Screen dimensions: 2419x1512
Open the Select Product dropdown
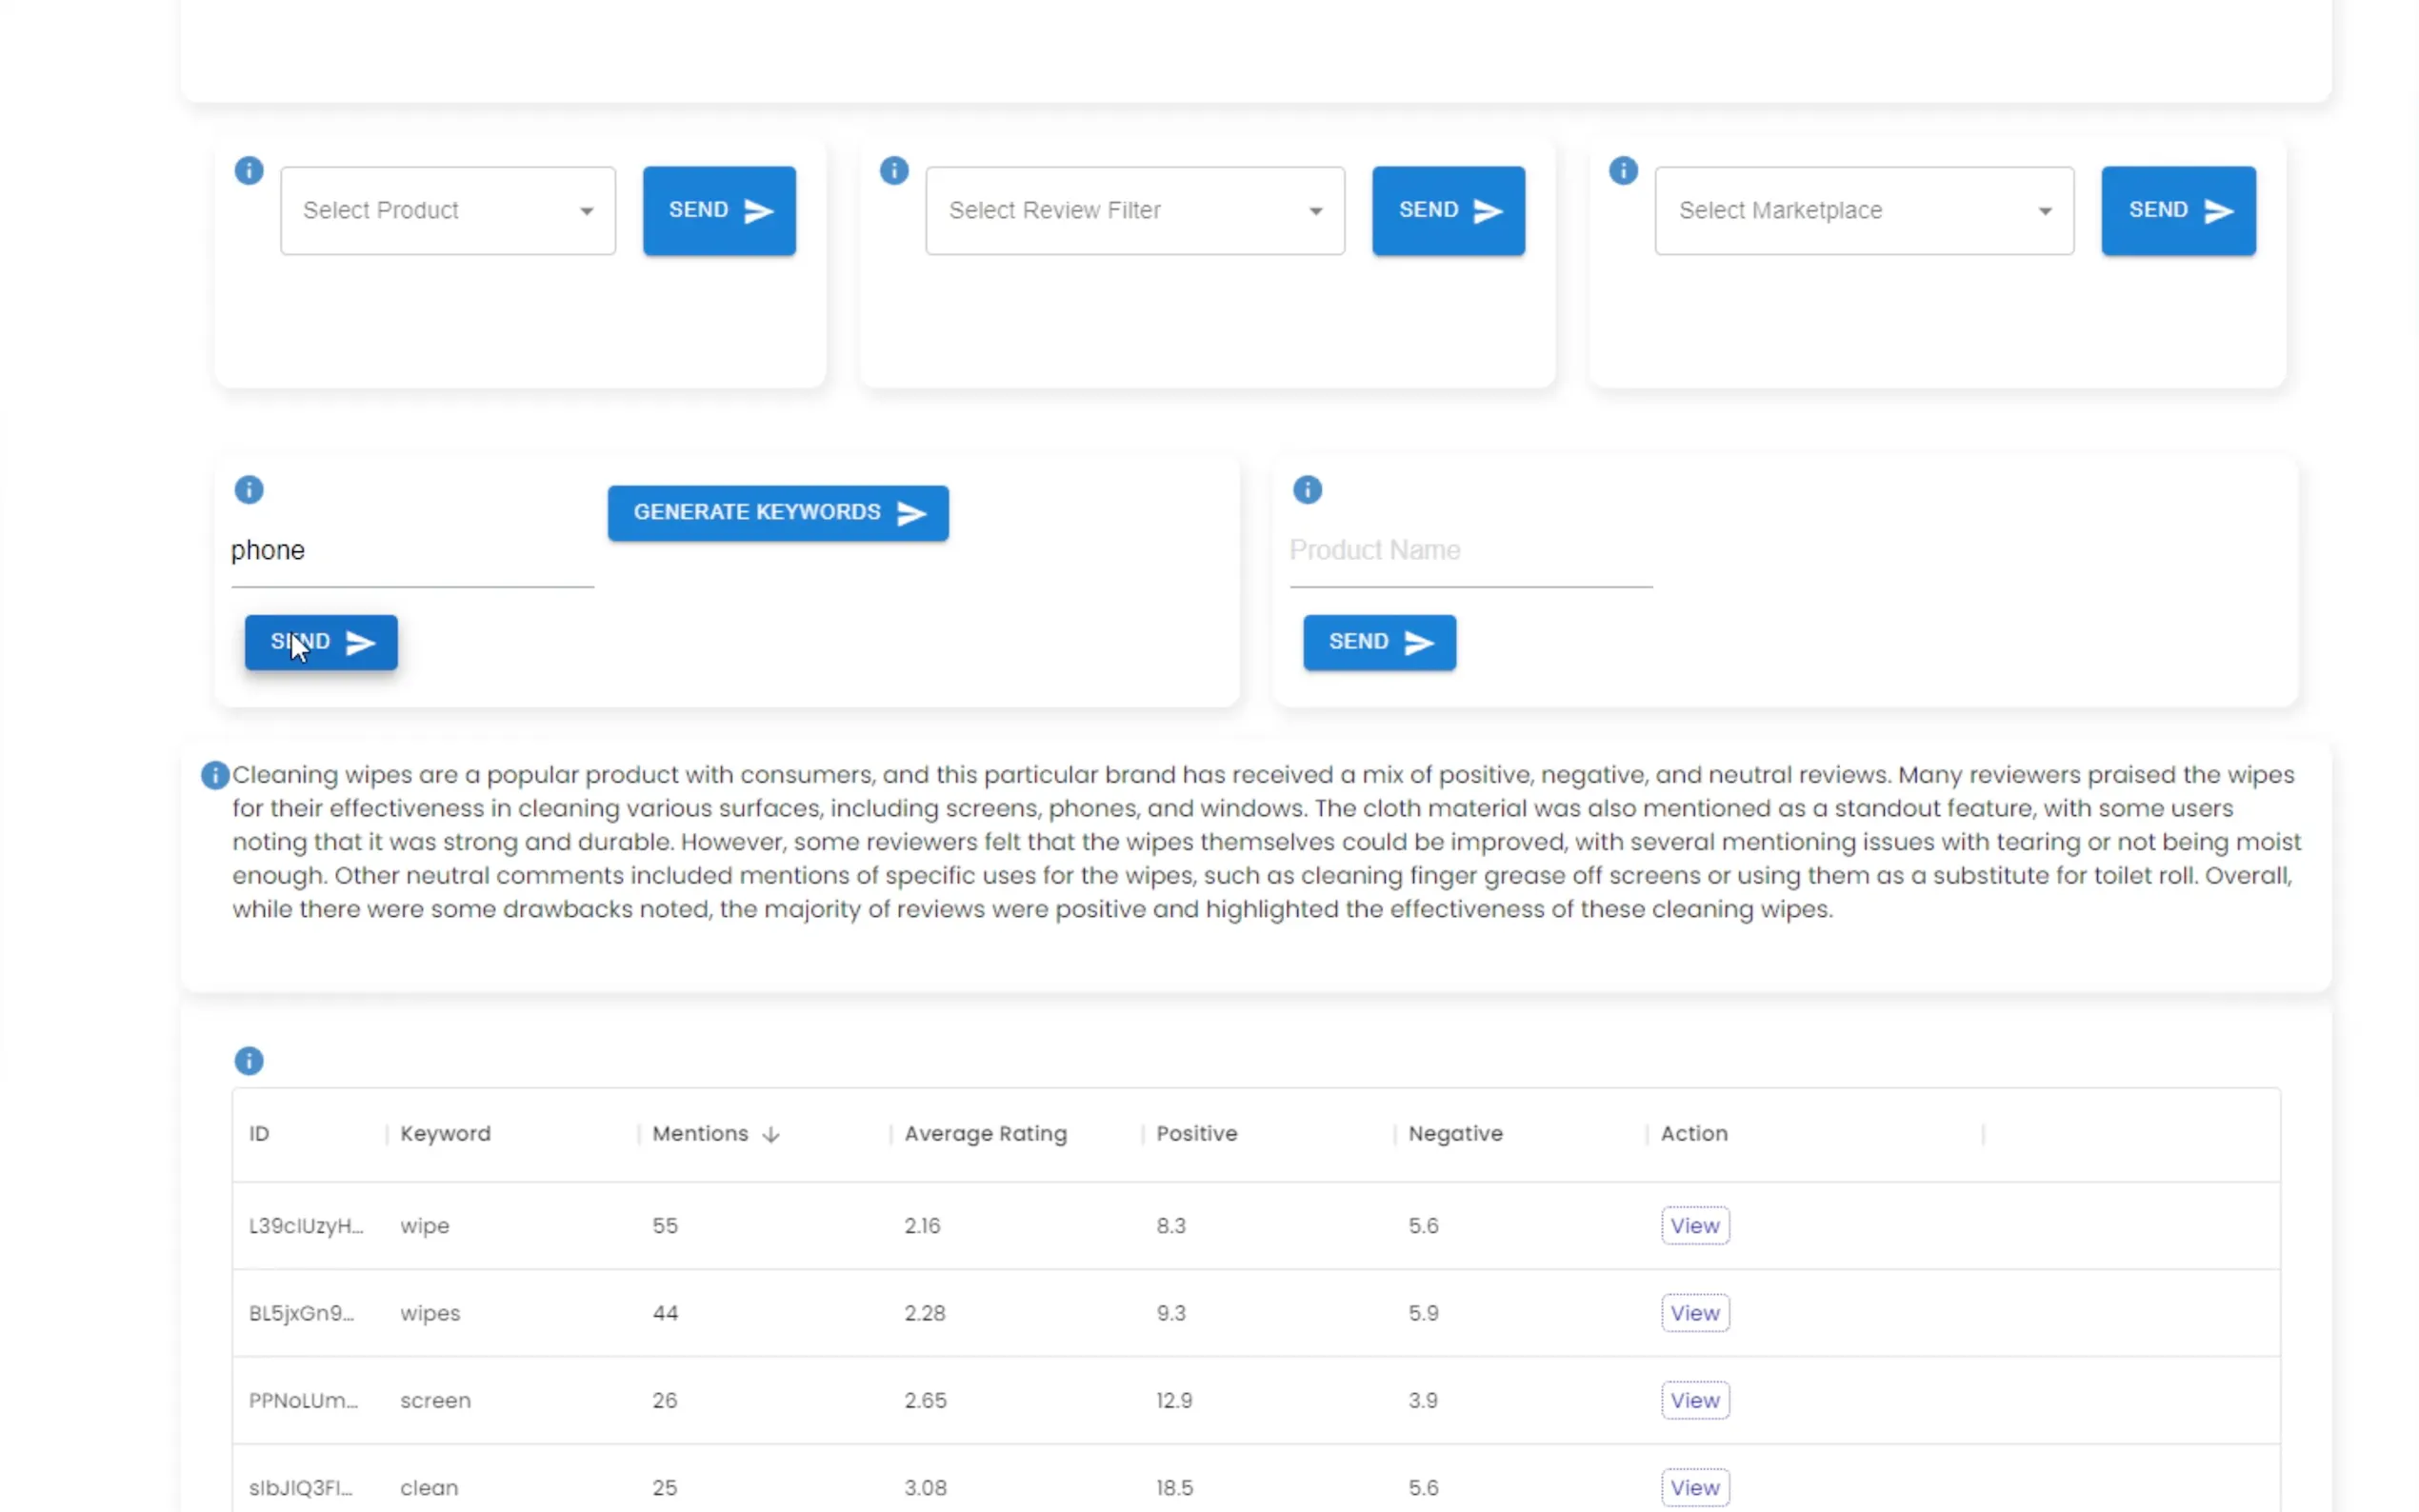447,211
